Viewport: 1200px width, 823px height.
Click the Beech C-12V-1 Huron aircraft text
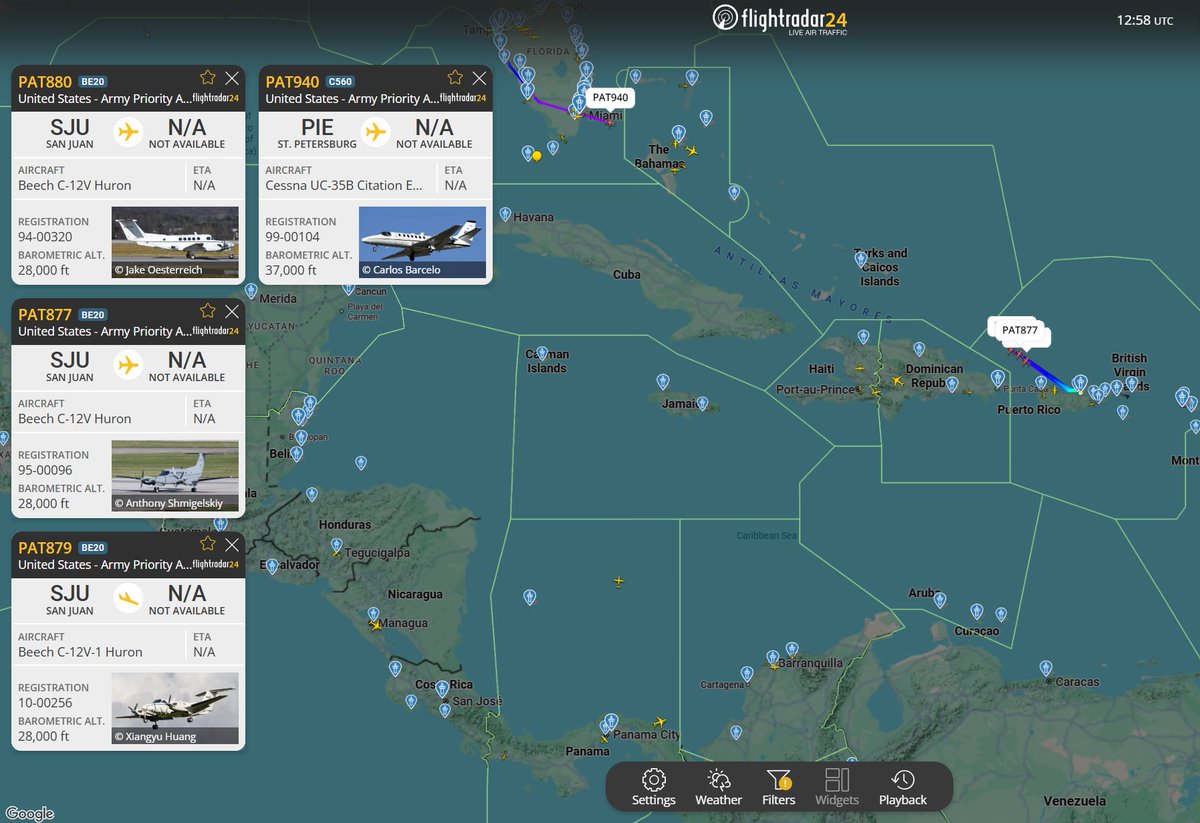[x=80, y=652]
